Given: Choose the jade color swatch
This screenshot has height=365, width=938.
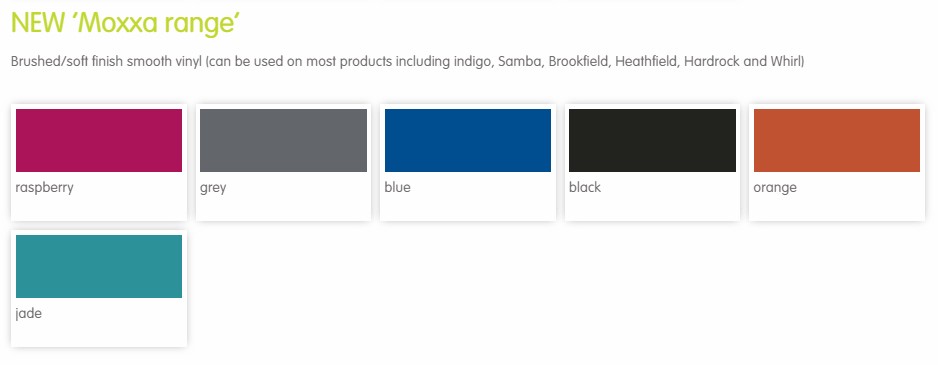Looking at the screenshot, I should pos(99,266).
